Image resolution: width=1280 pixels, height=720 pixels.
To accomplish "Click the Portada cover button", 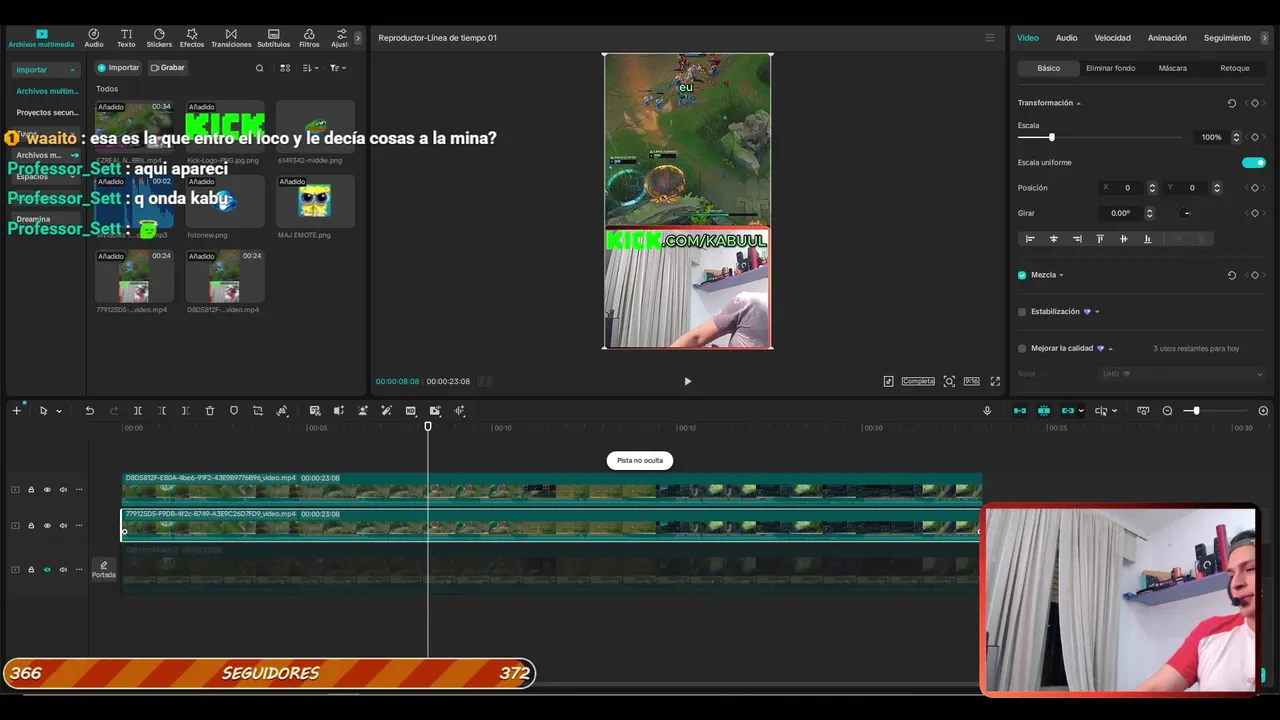I will click(104, 569).
